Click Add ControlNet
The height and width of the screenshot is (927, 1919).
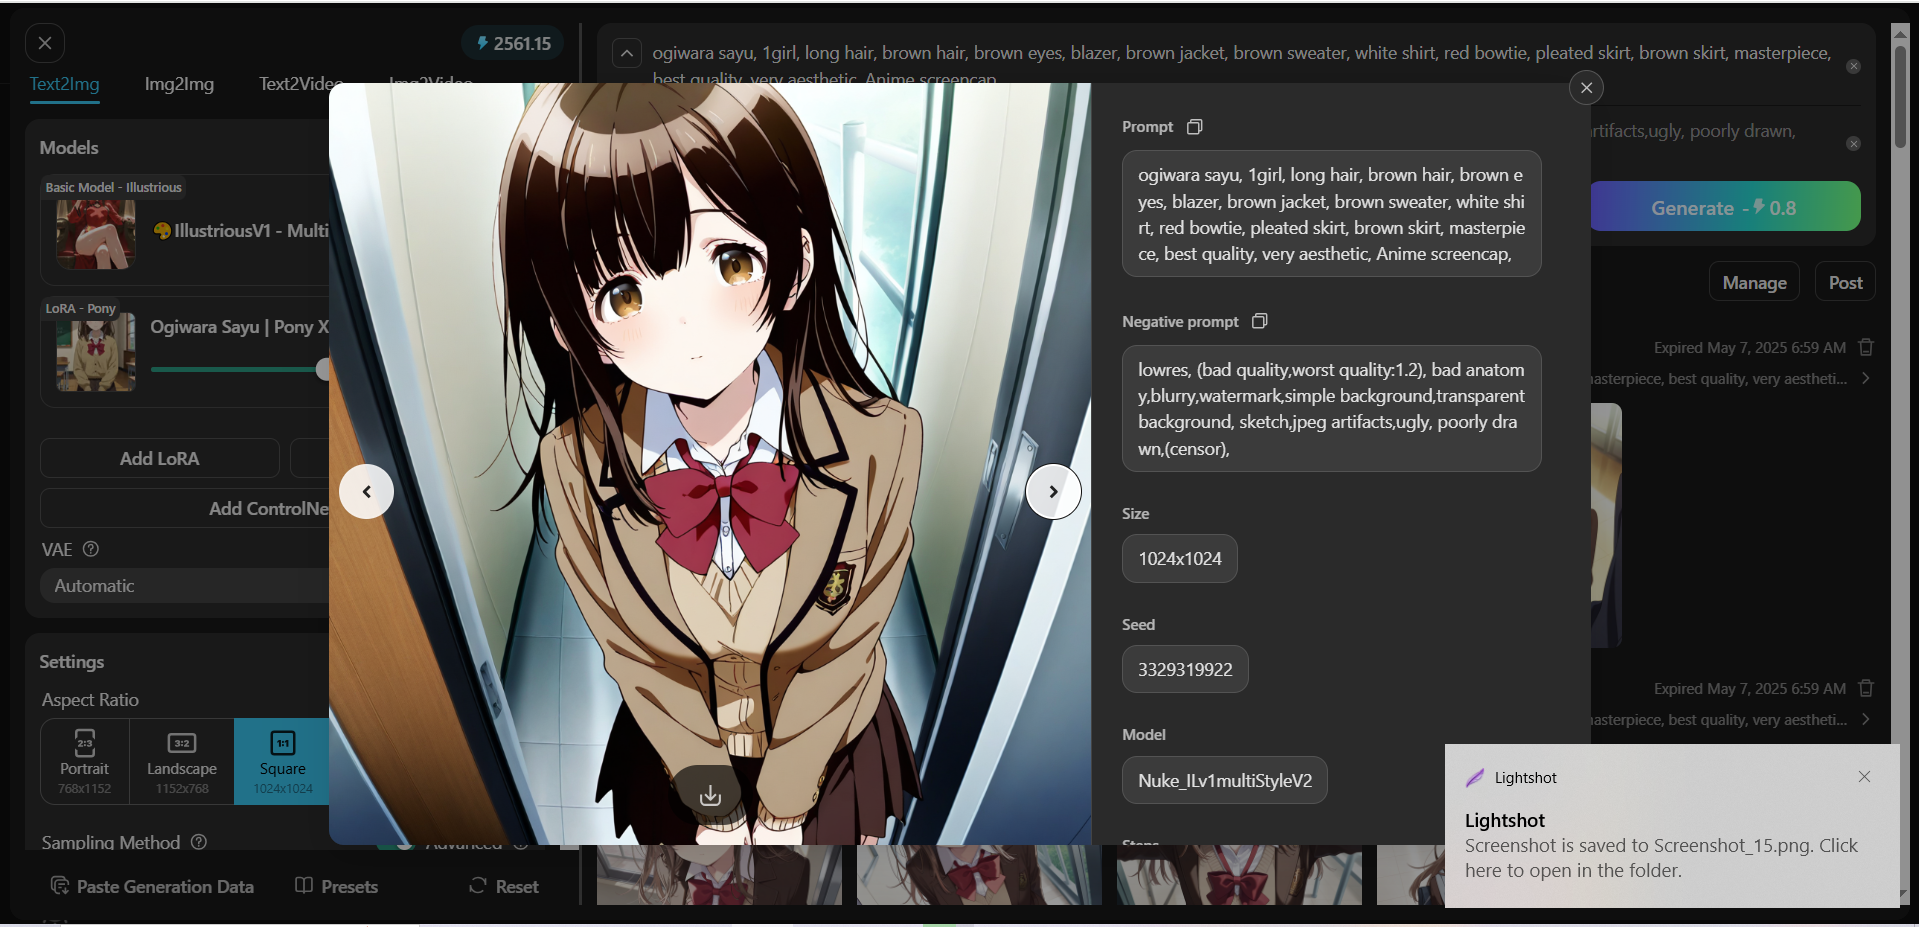tap(269, 508)
